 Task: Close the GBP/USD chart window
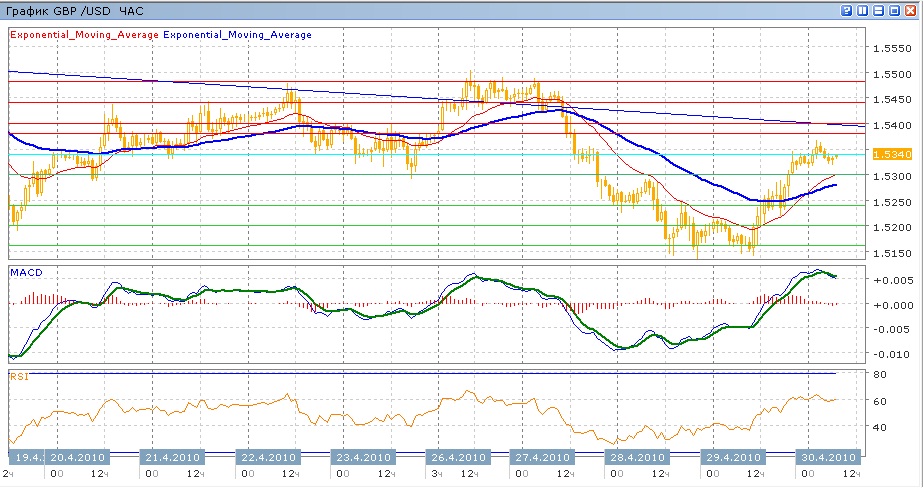tap(912, 10)
